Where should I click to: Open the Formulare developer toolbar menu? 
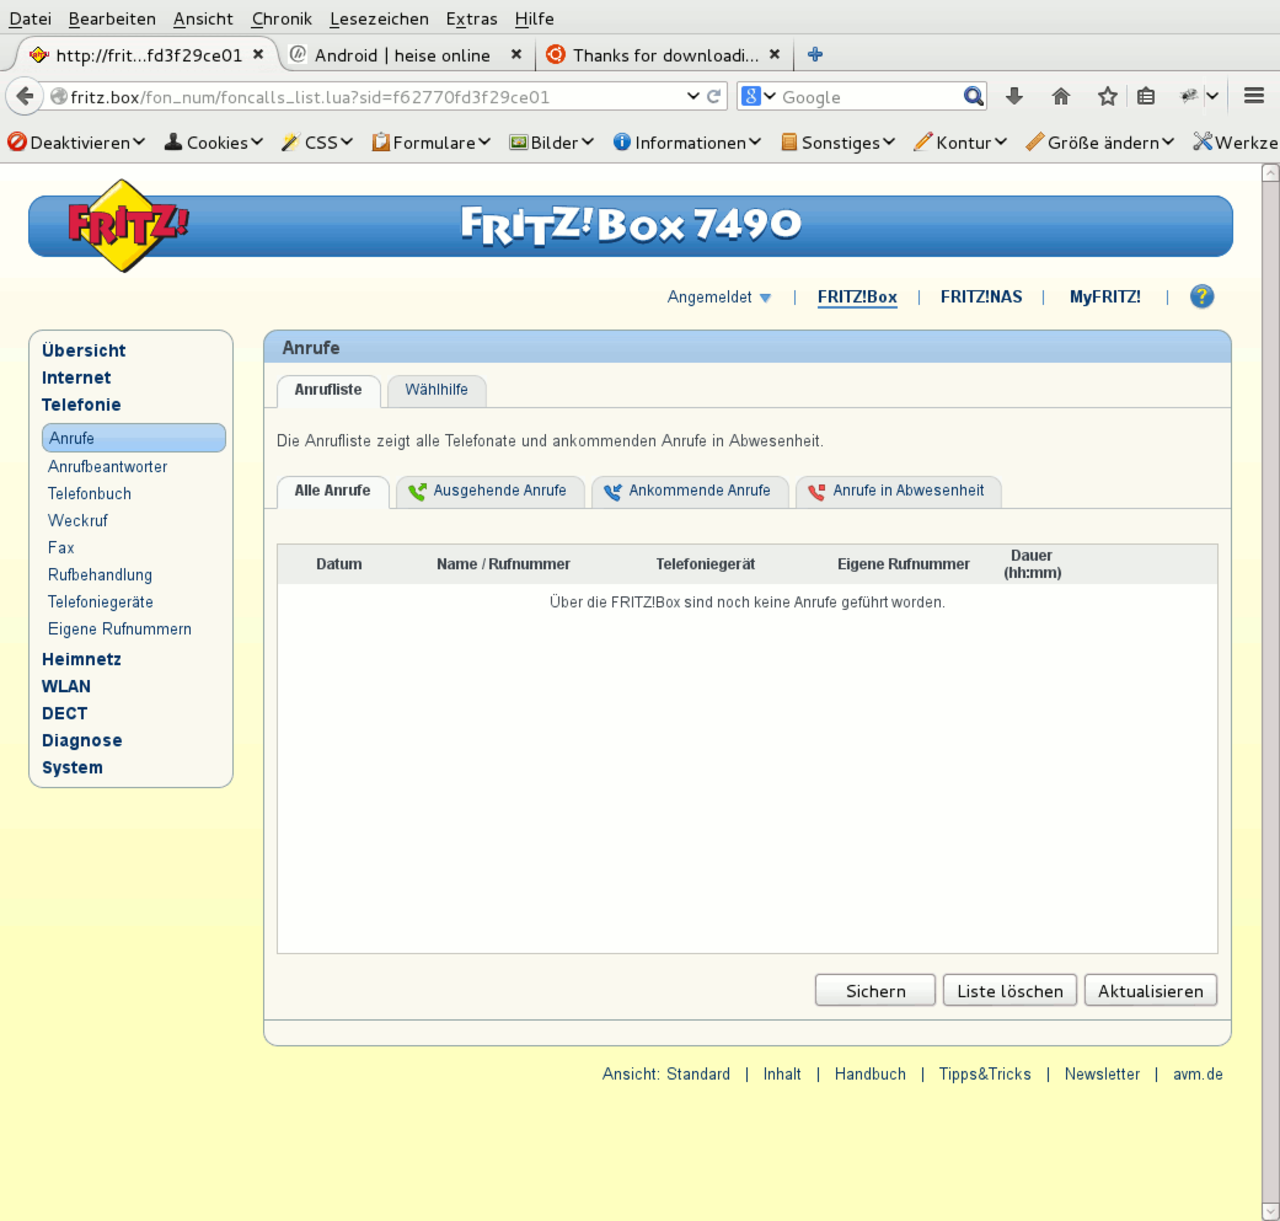click(x=431, y=142)
